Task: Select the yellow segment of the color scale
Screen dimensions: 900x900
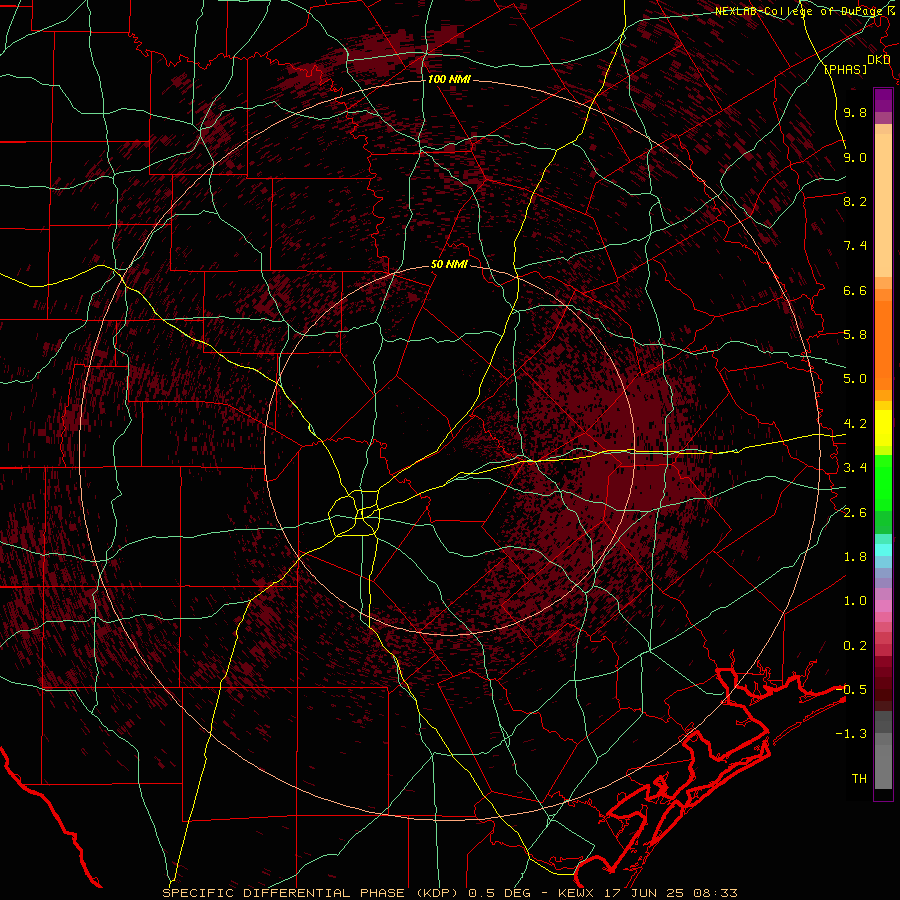Action: (x=883, y=428)
